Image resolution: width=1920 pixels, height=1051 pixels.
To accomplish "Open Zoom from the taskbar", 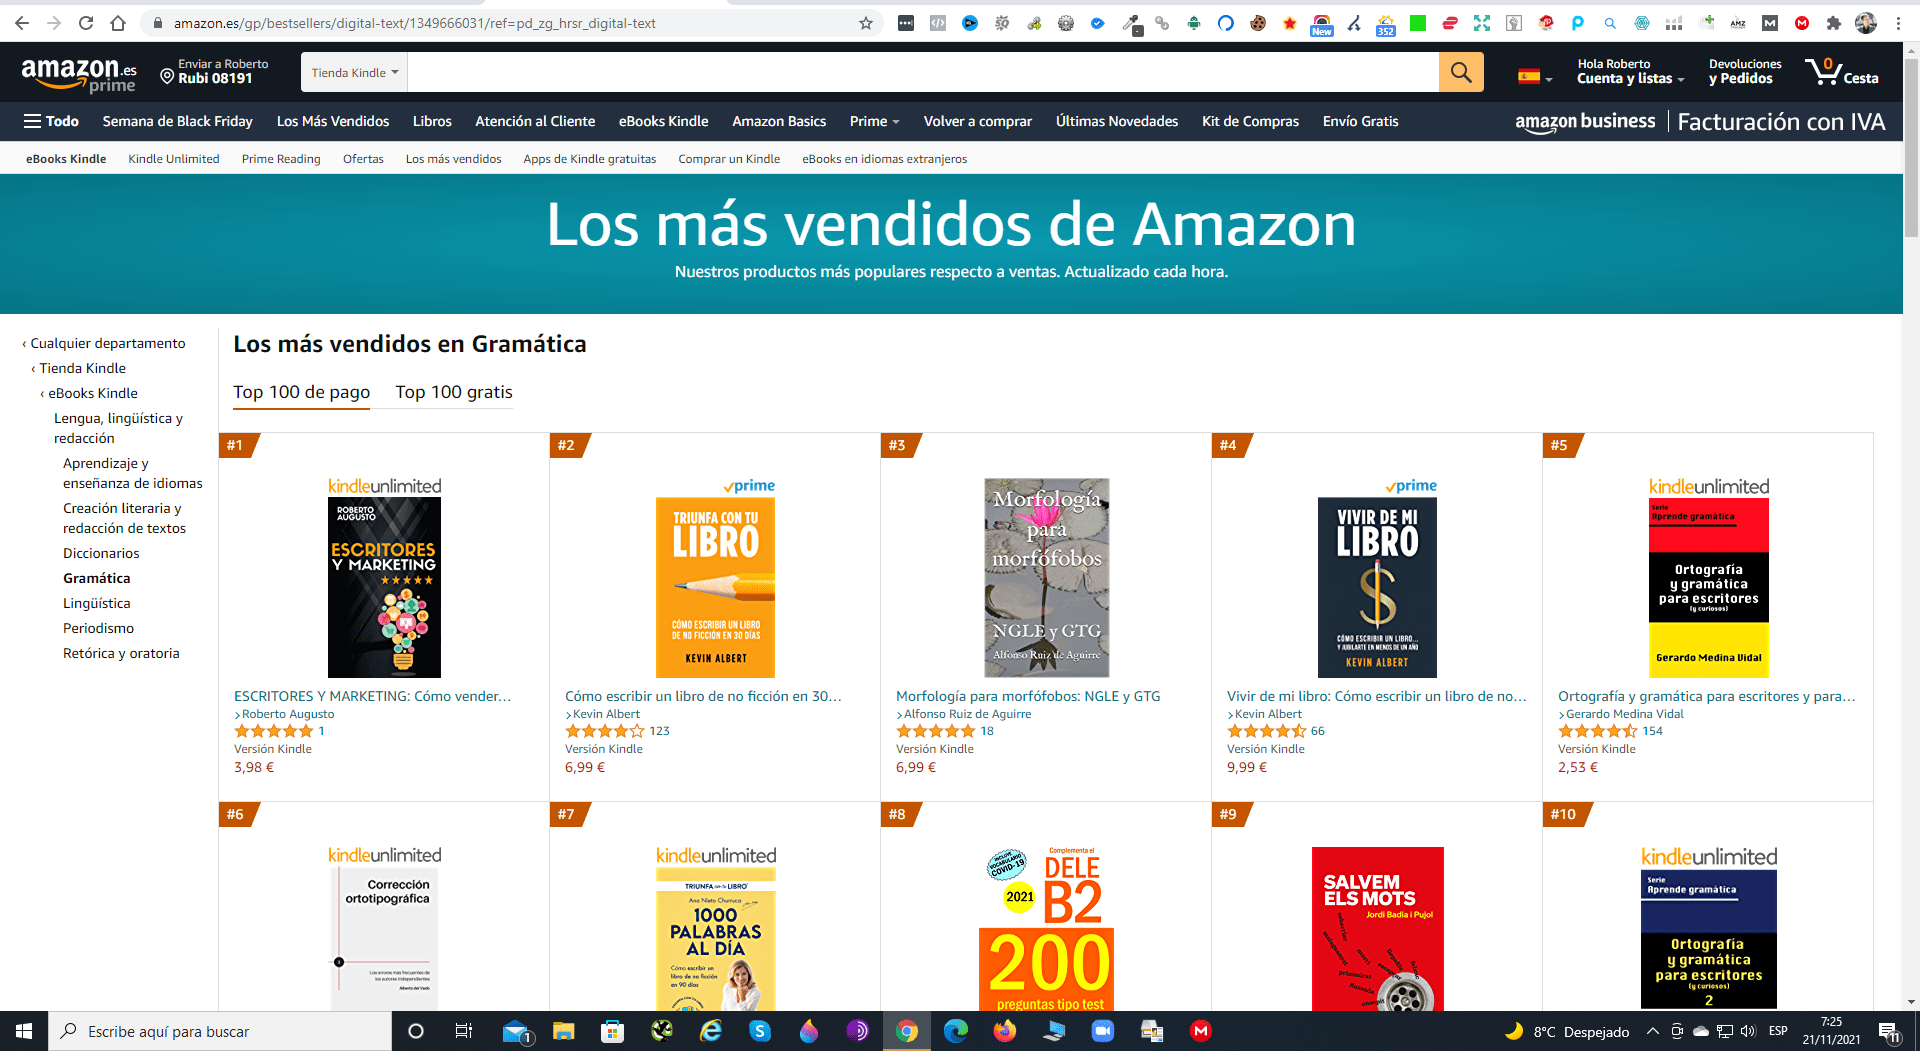I will (x=1102, y=1031).
